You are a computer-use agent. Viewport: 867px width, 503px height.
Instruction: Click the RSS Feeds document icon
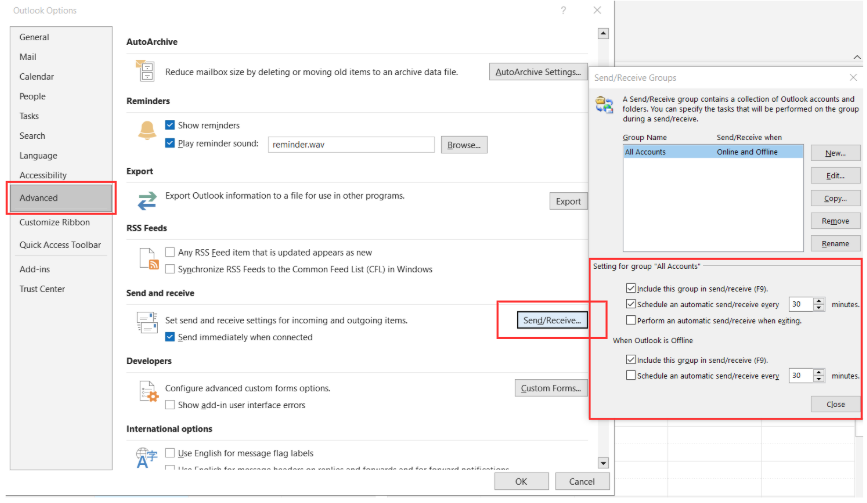(149, 259)
